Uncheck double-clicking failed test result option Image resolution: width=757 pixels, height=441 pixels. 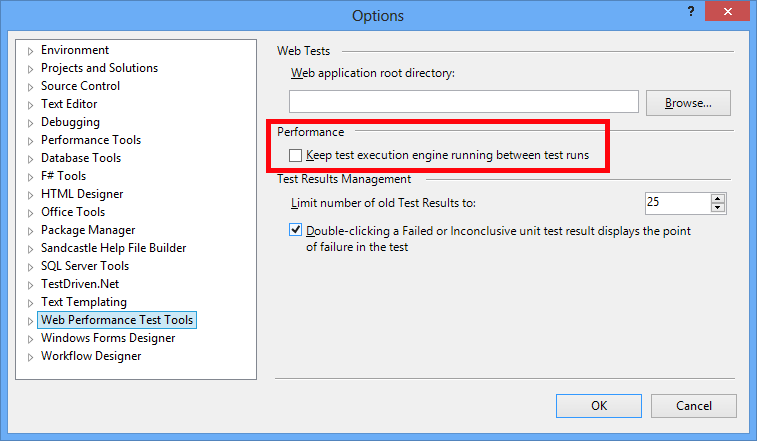(295, 230)
